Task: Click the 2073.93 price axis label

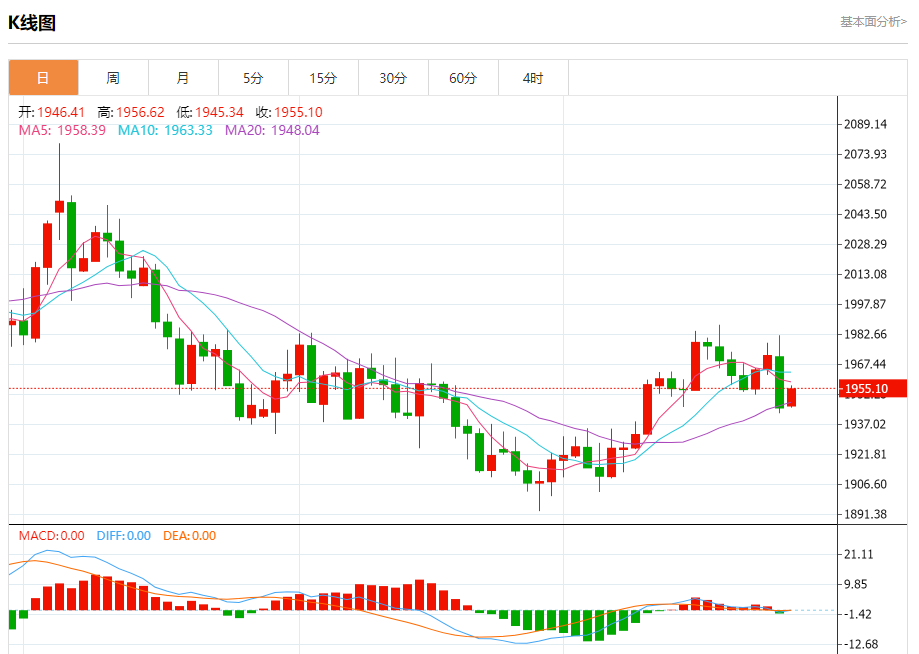Action: click(x=865, y=154)
